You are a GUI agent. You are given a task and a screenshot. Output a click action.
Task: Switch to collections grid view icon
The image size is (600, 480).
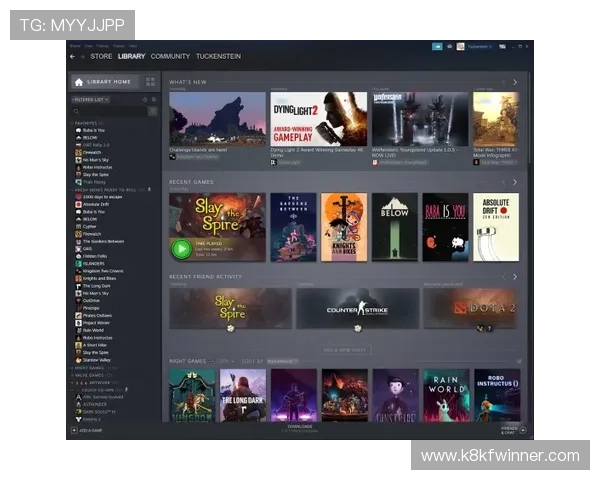[x=150, y=82]
